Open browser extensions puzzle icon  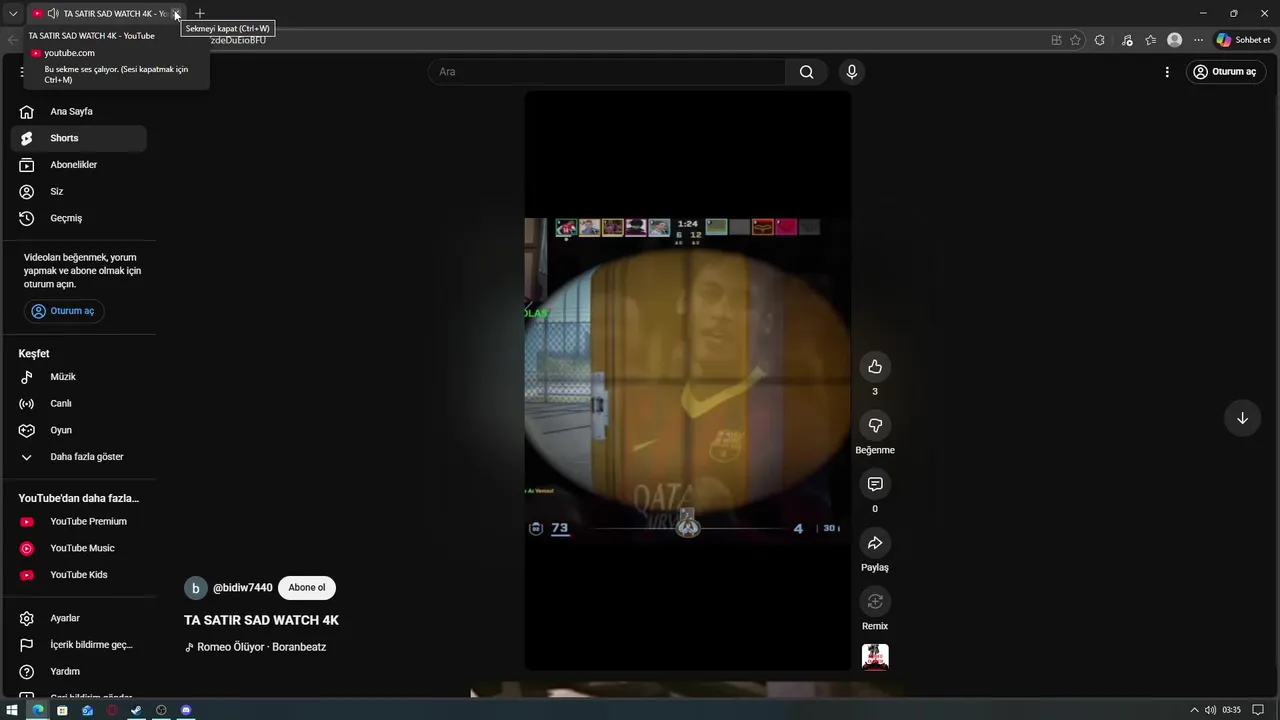coord(1100,40)
